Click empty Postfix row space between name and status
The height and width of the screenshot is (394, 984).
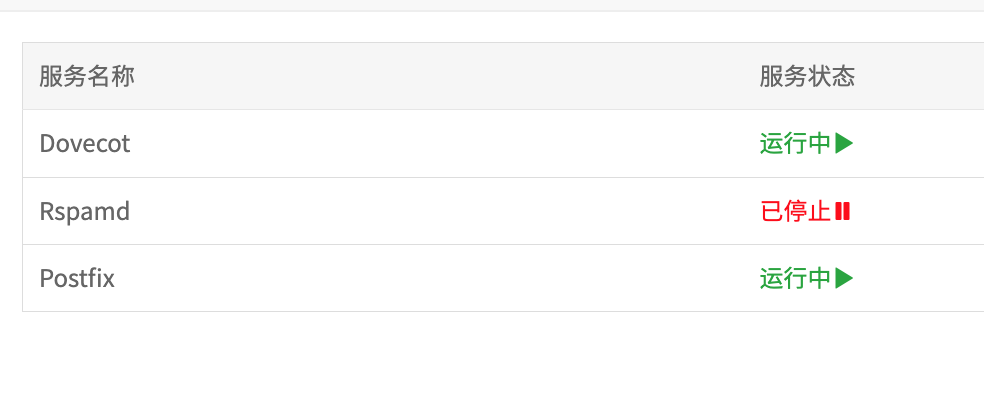pyautogui.click(x=439, y=278)
